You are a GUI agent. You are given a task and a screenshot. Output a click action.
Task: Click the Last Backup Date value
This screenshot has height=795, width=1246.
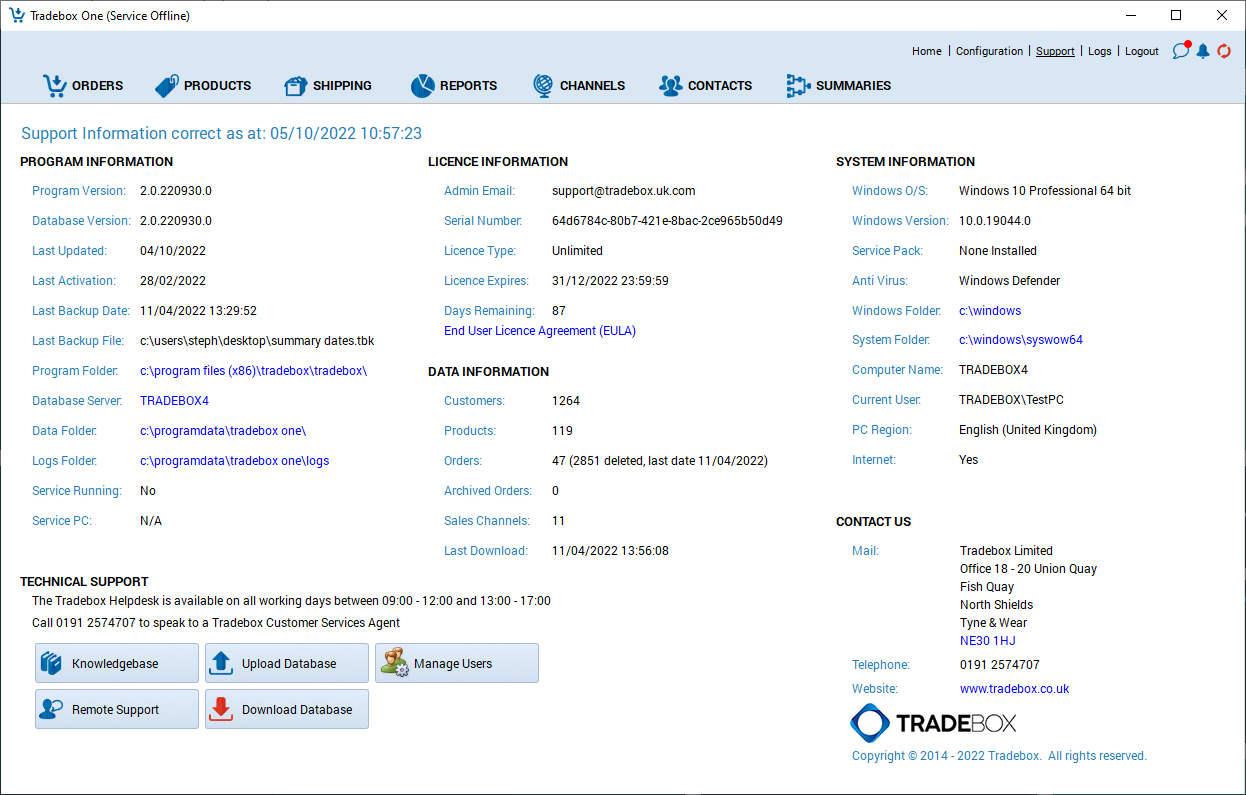click(x=198, y=311)
